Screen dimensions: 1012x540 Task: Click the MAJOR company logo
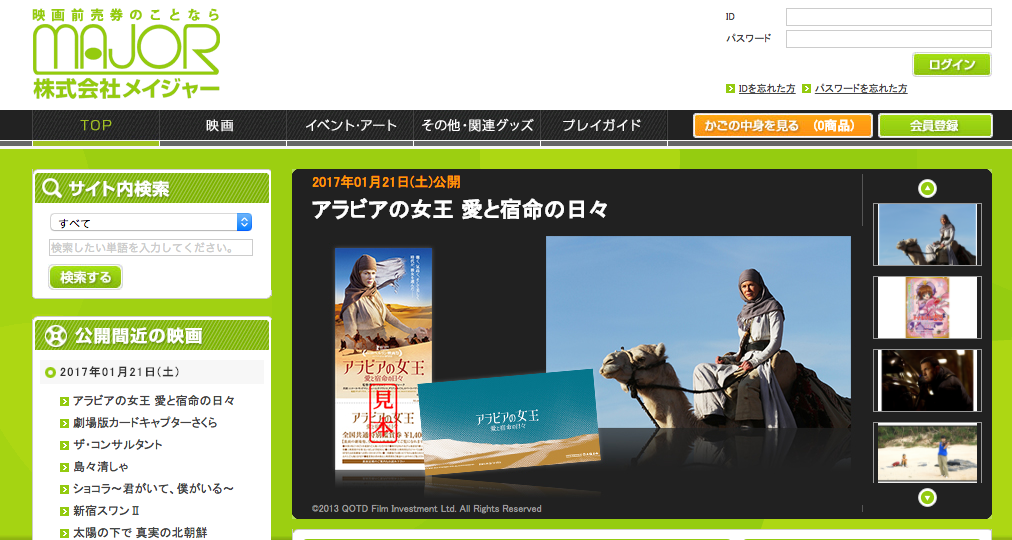tap(126, 53)
